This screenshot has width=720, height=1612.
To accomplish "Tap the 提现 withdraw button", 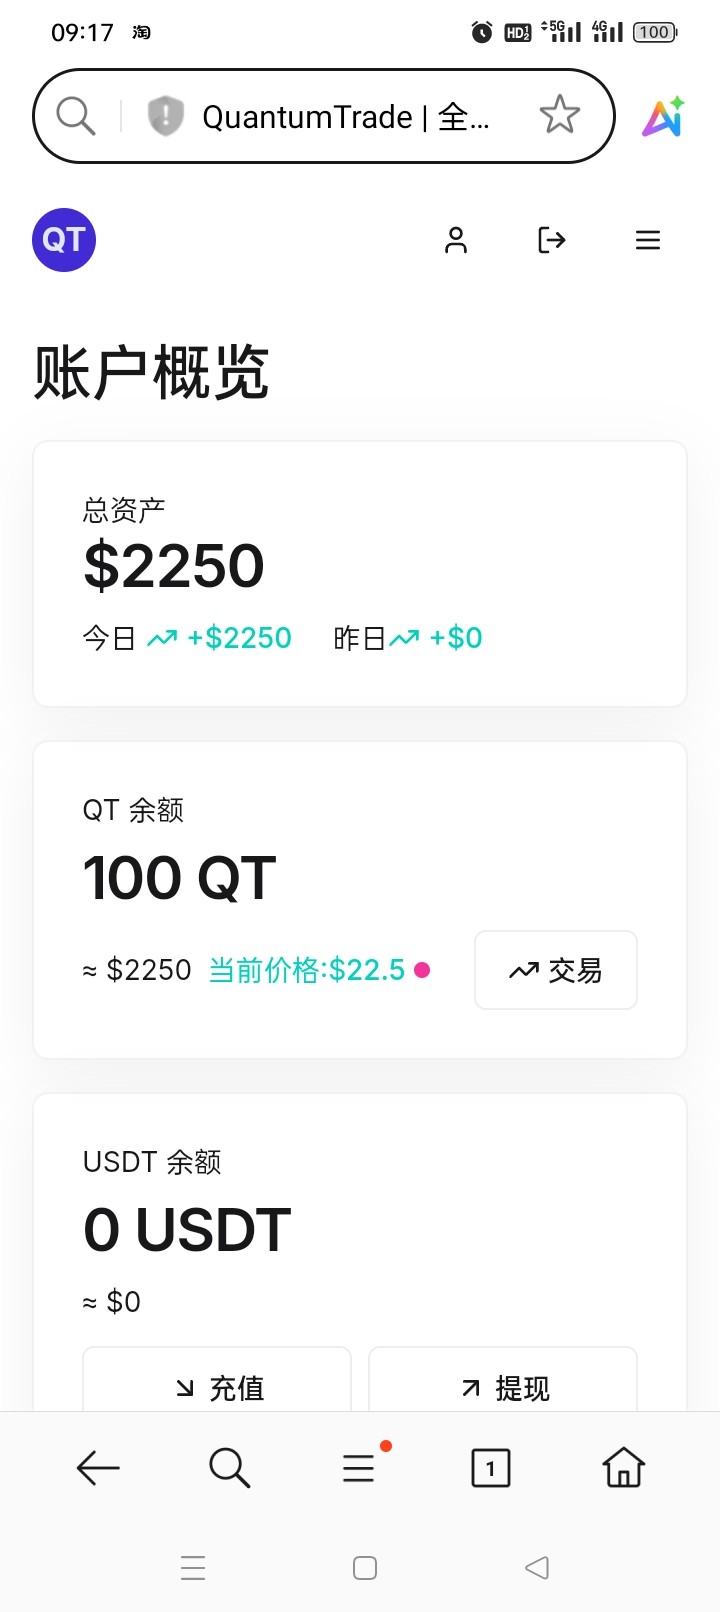I will click(x=503, y=1386).
